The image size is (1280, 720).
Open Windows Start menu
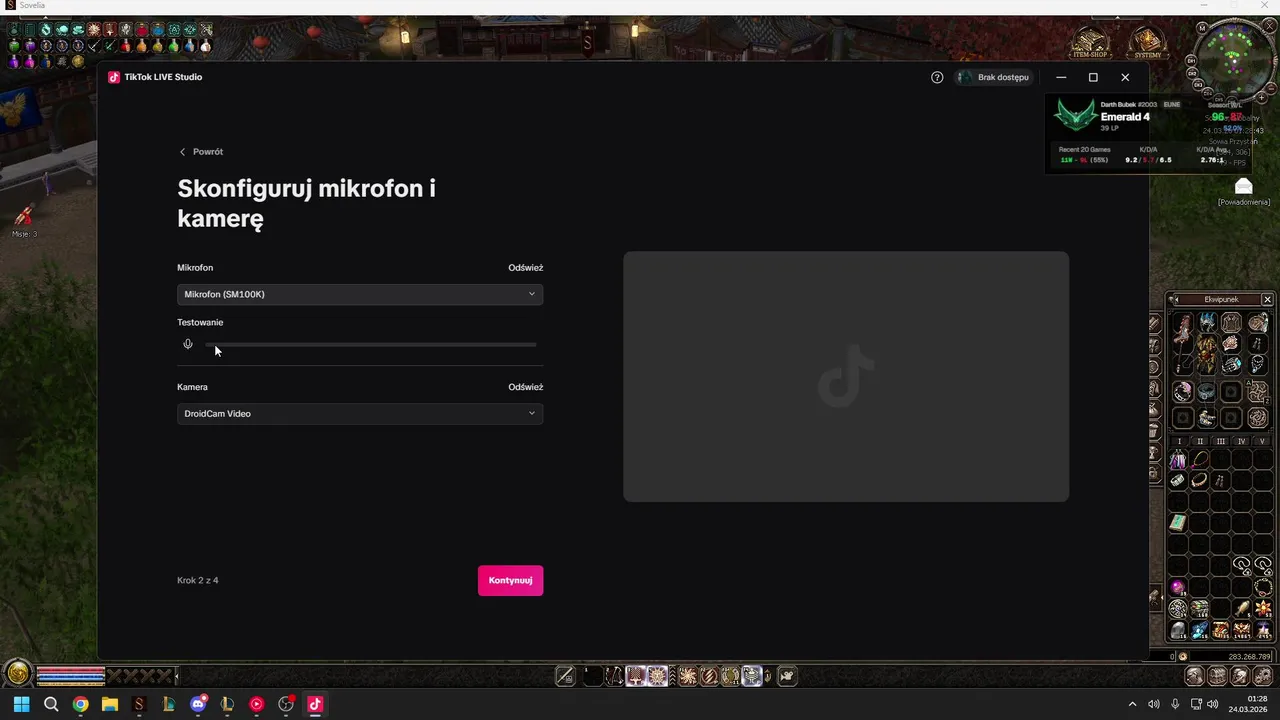[21, 704]
